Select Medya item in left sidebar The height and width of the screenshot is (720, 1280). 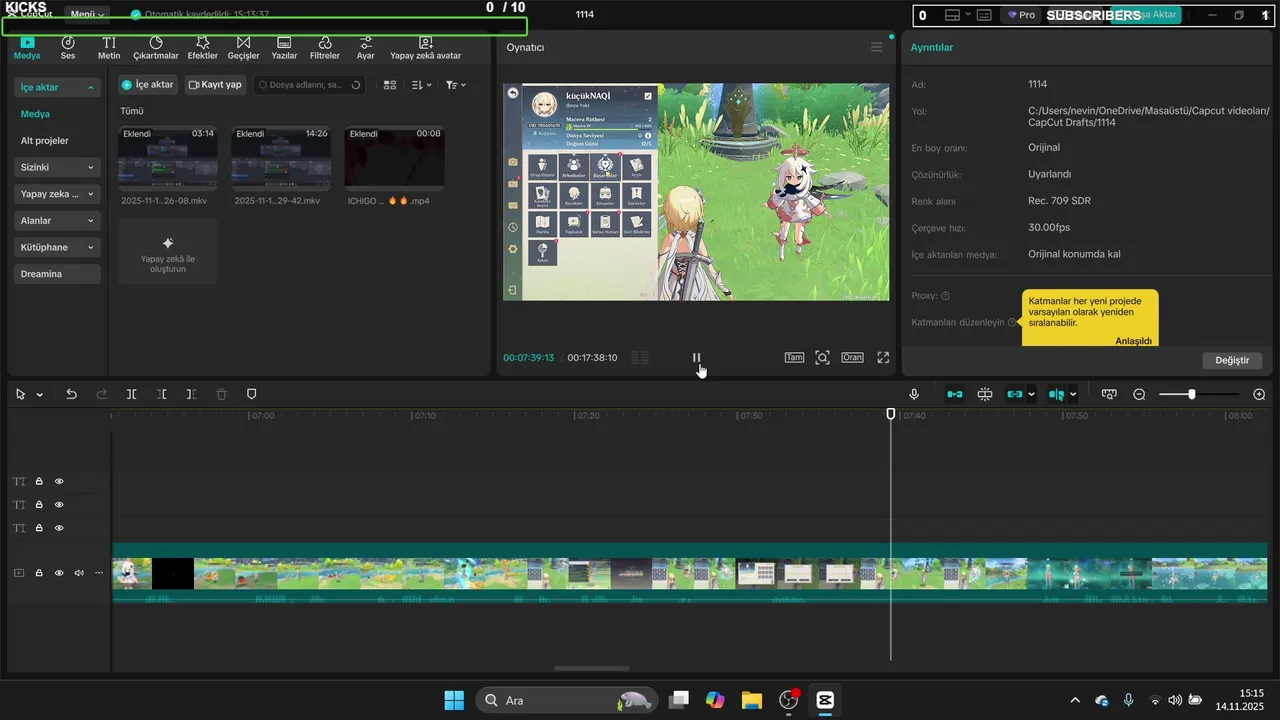pos(35,114)
